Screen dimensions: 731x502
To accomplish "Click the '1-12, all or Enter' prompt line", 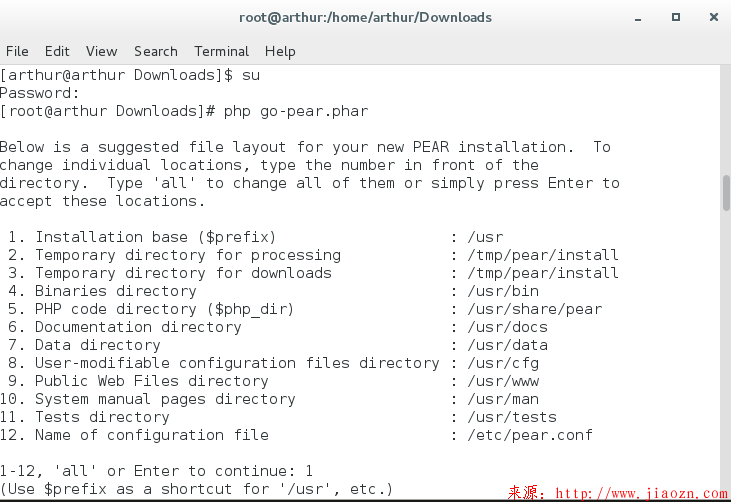I will 155,471.
